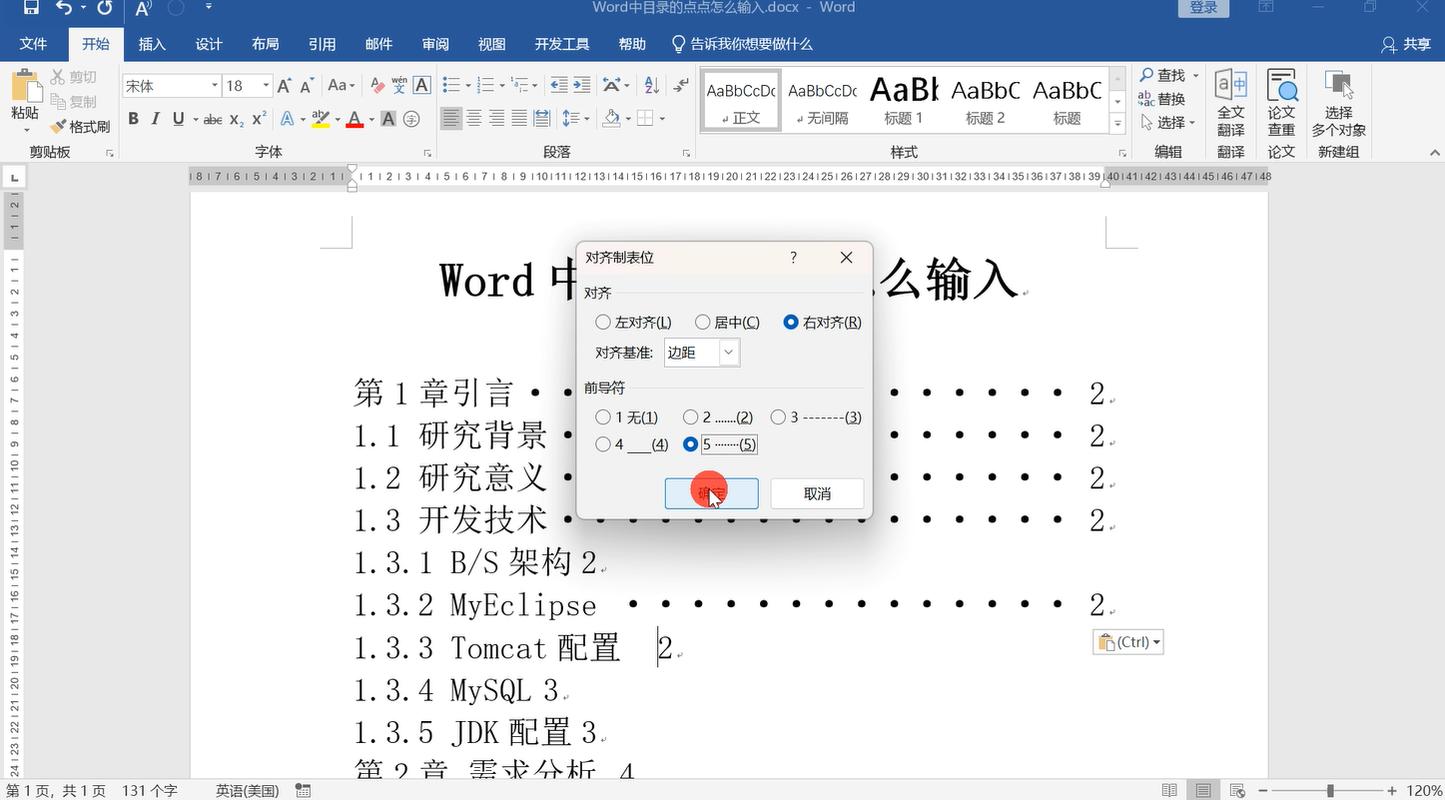The image size is (1445, 800).
Task: Align text right in paragraph group
Action: point(497,119)
